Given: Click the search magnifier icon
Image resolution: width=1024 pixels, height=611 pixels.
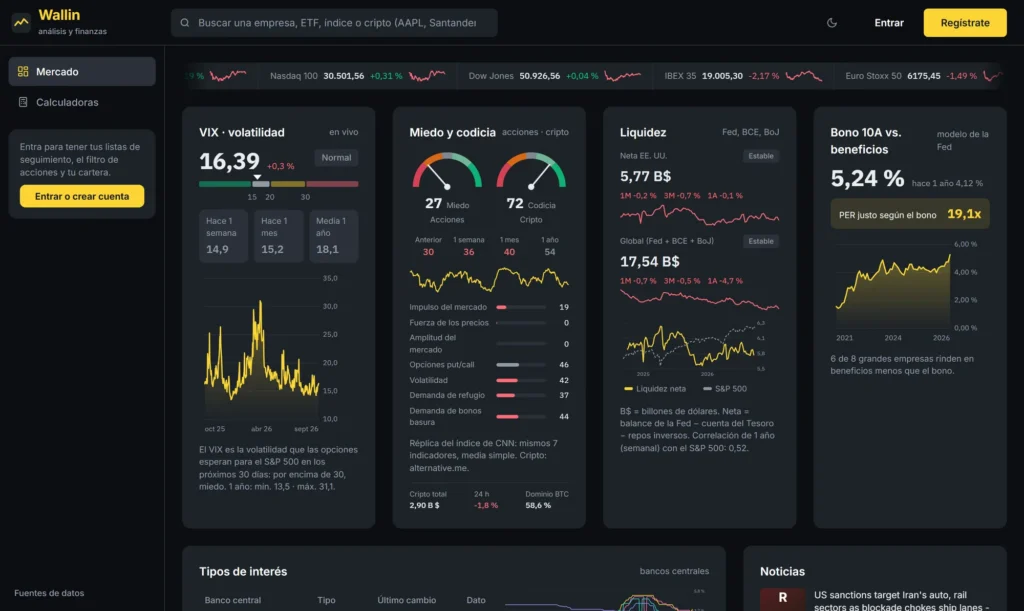Looking at the screenshot, I should tap(185, 23).
